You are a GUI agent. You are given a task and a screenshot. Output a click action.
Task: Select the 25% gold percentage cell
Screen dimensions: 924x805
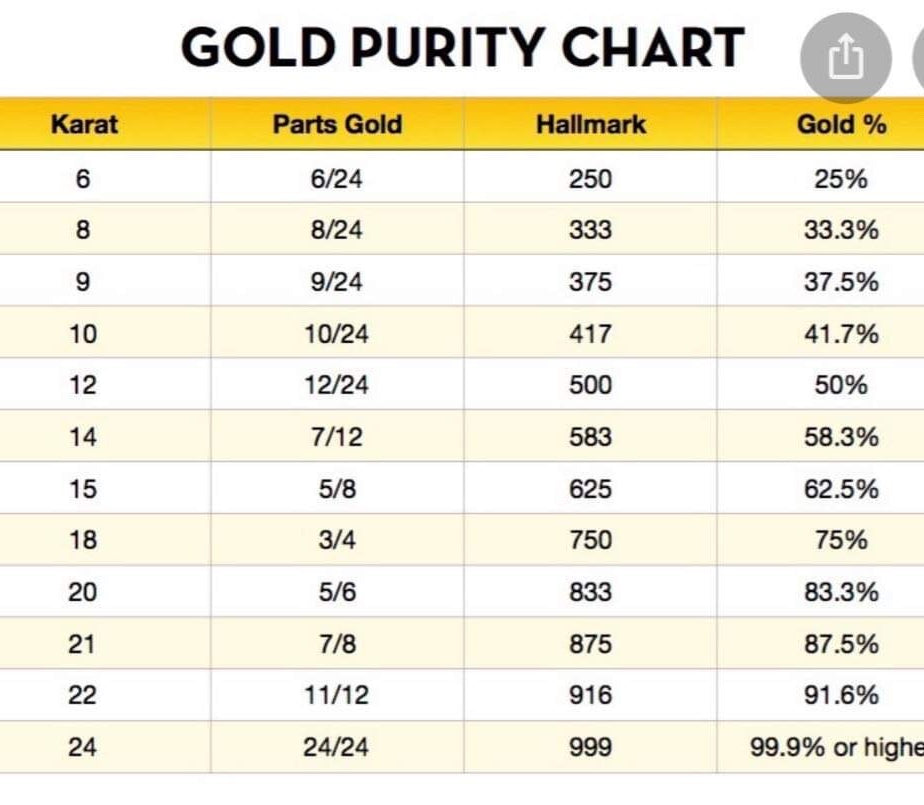(841, 179)
